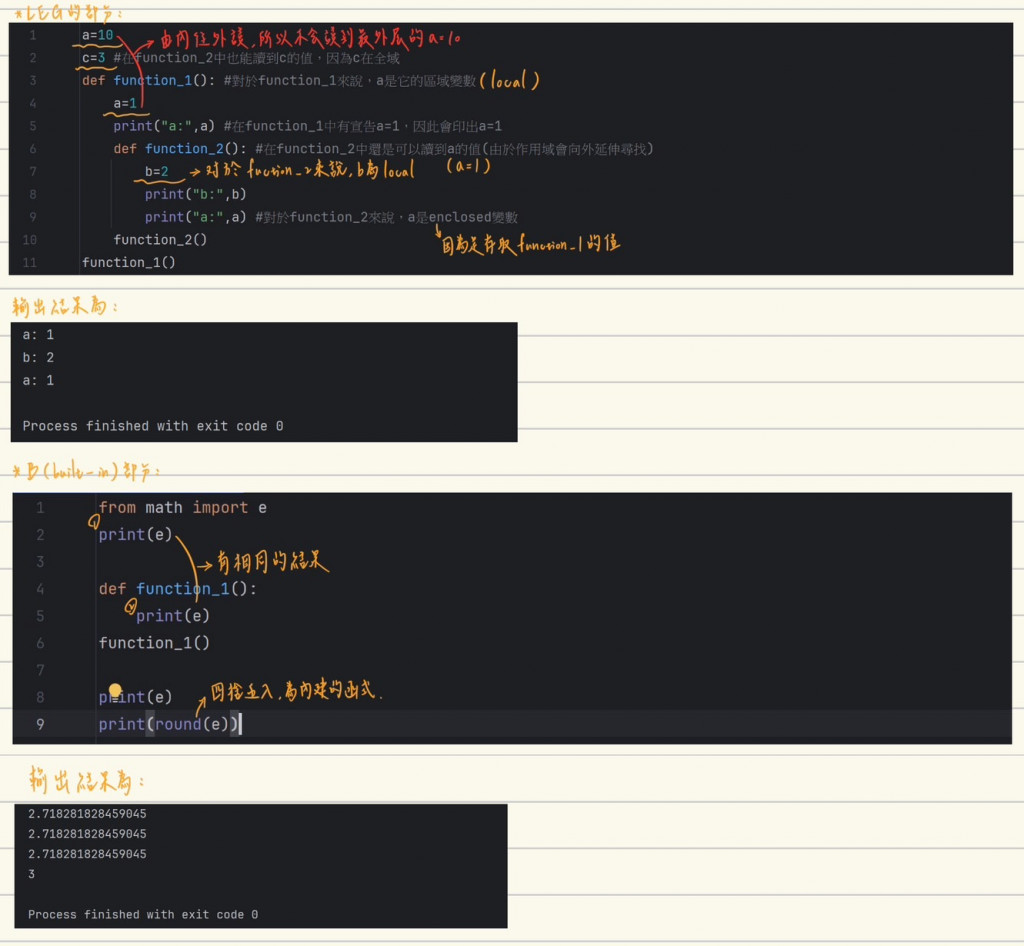Click the b=2 assignment on line 7
This screenshot has height=946, width=1024.
tap(157, 172)
